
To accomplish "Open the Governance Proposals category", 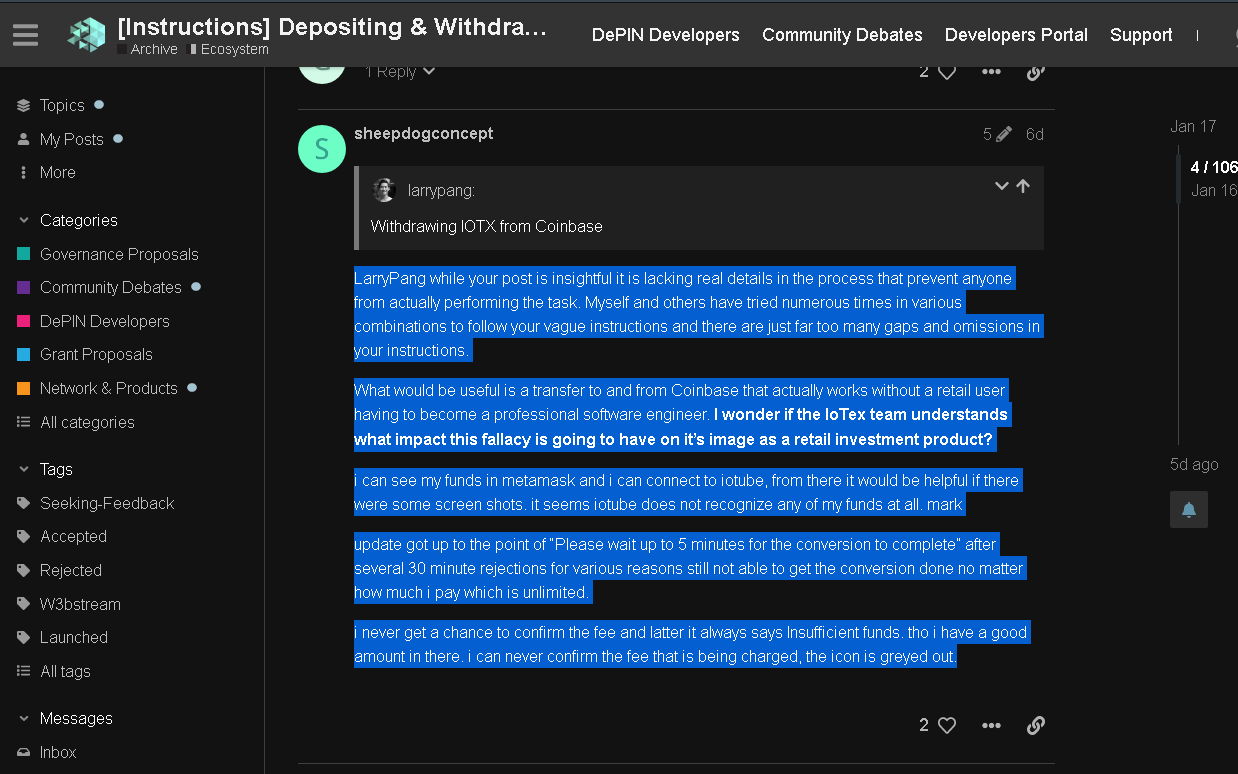I will (x=118, y=254).
